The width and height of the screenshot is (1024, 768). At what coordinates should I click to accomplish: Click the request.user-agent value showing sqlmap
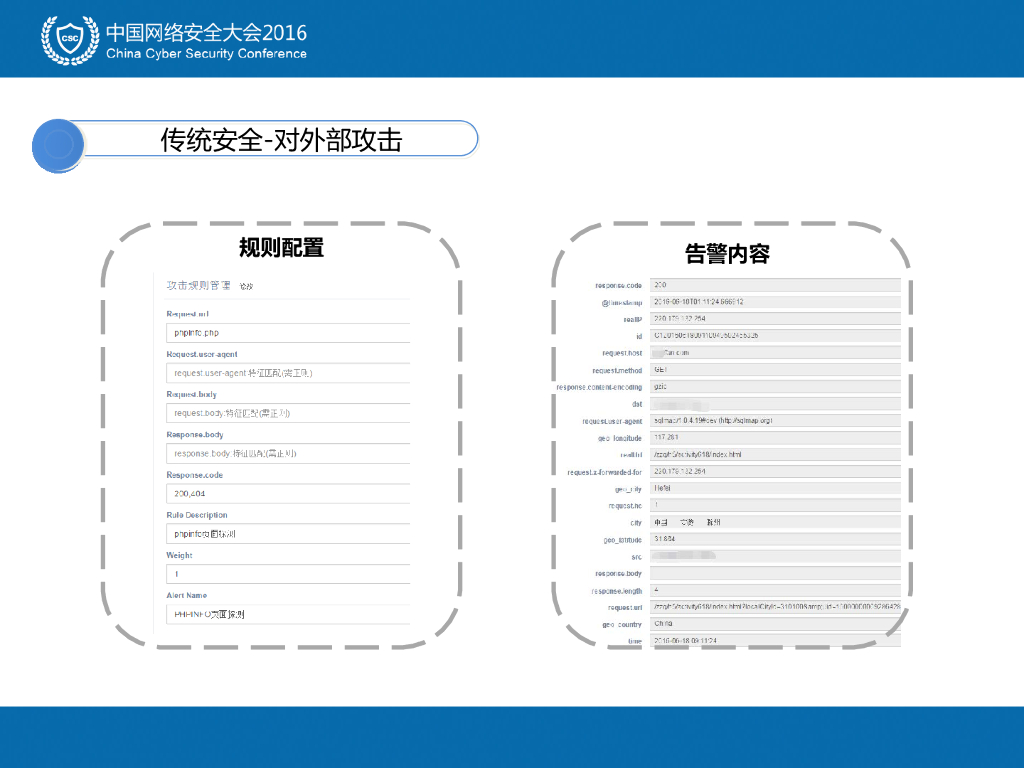click(x=775, y=421)
